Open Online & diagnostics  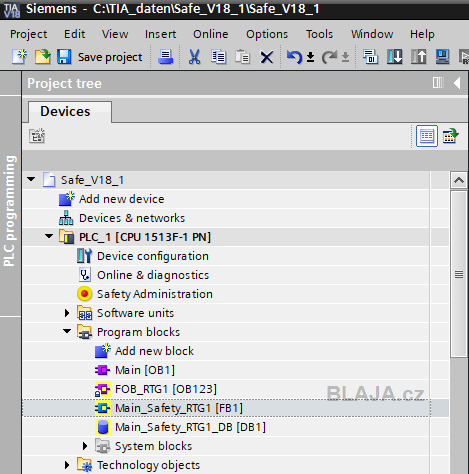pyautogui.click(x=153, y=275)
